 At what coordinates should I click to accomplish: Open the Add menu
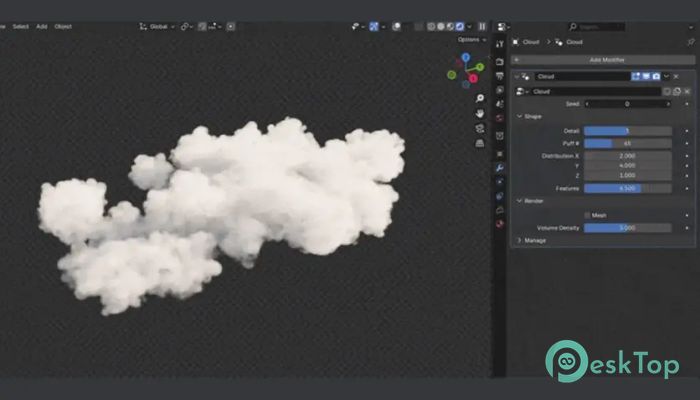point(42,26)
